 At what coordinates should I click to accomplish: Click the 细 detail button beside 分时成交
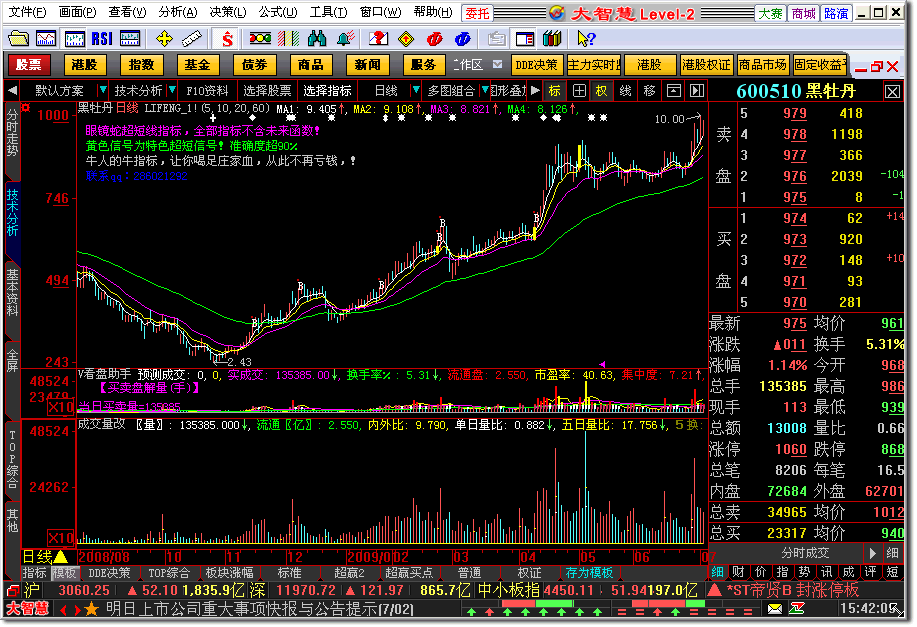(892, 553)
